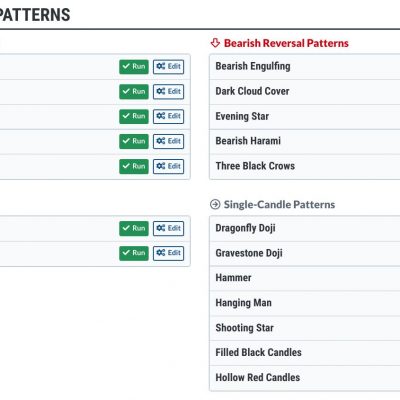Open the Dragonfly Doji scan

(x=304, y=228)
